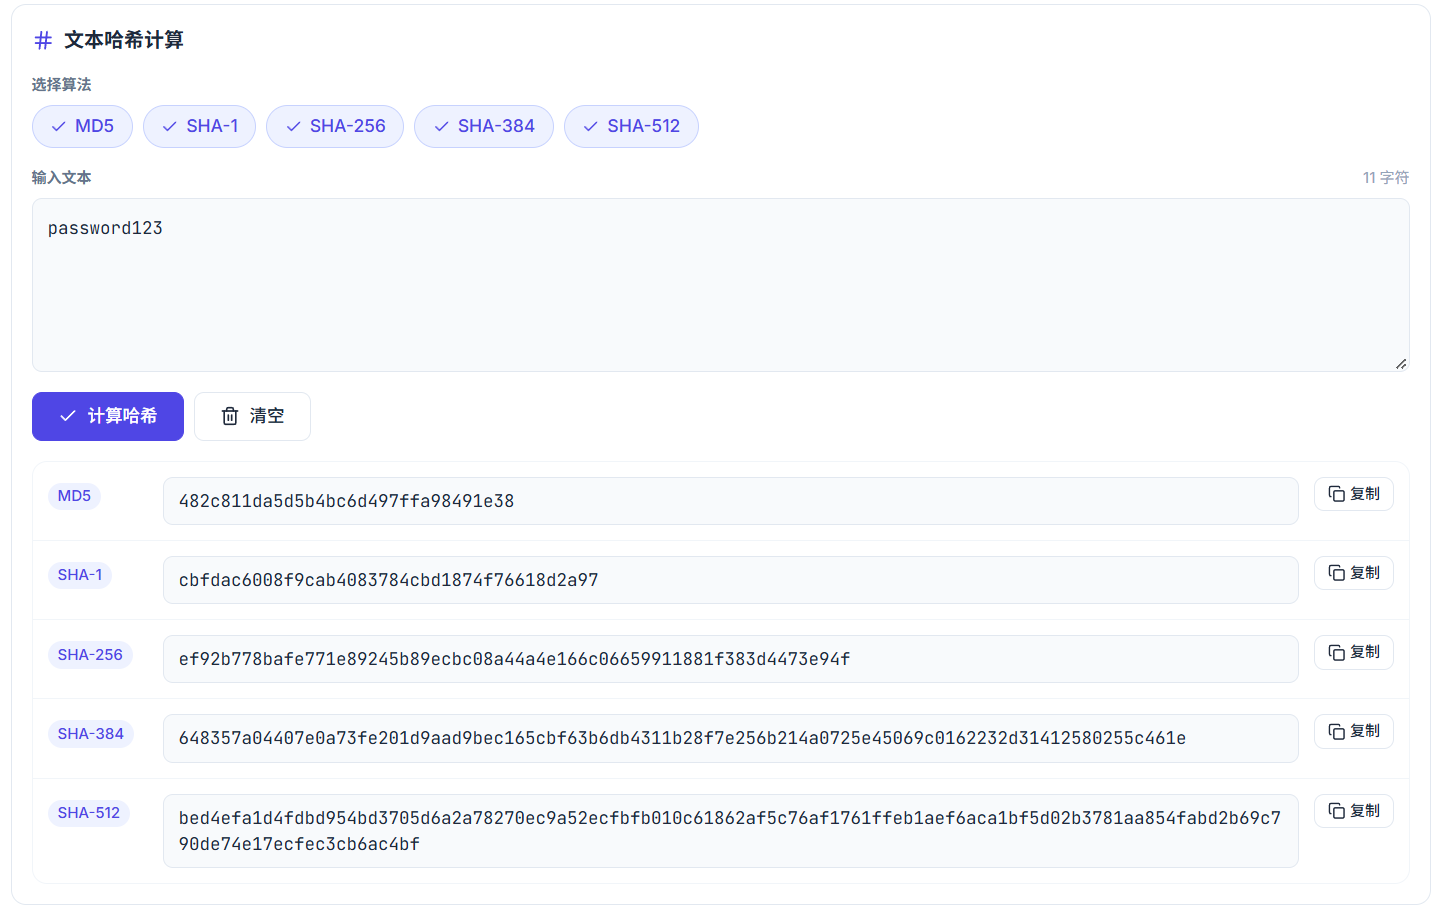Viewport: 1440px width, 914px height.
Task: Select the SHA-384 hash output value
Action: (730, 738)
